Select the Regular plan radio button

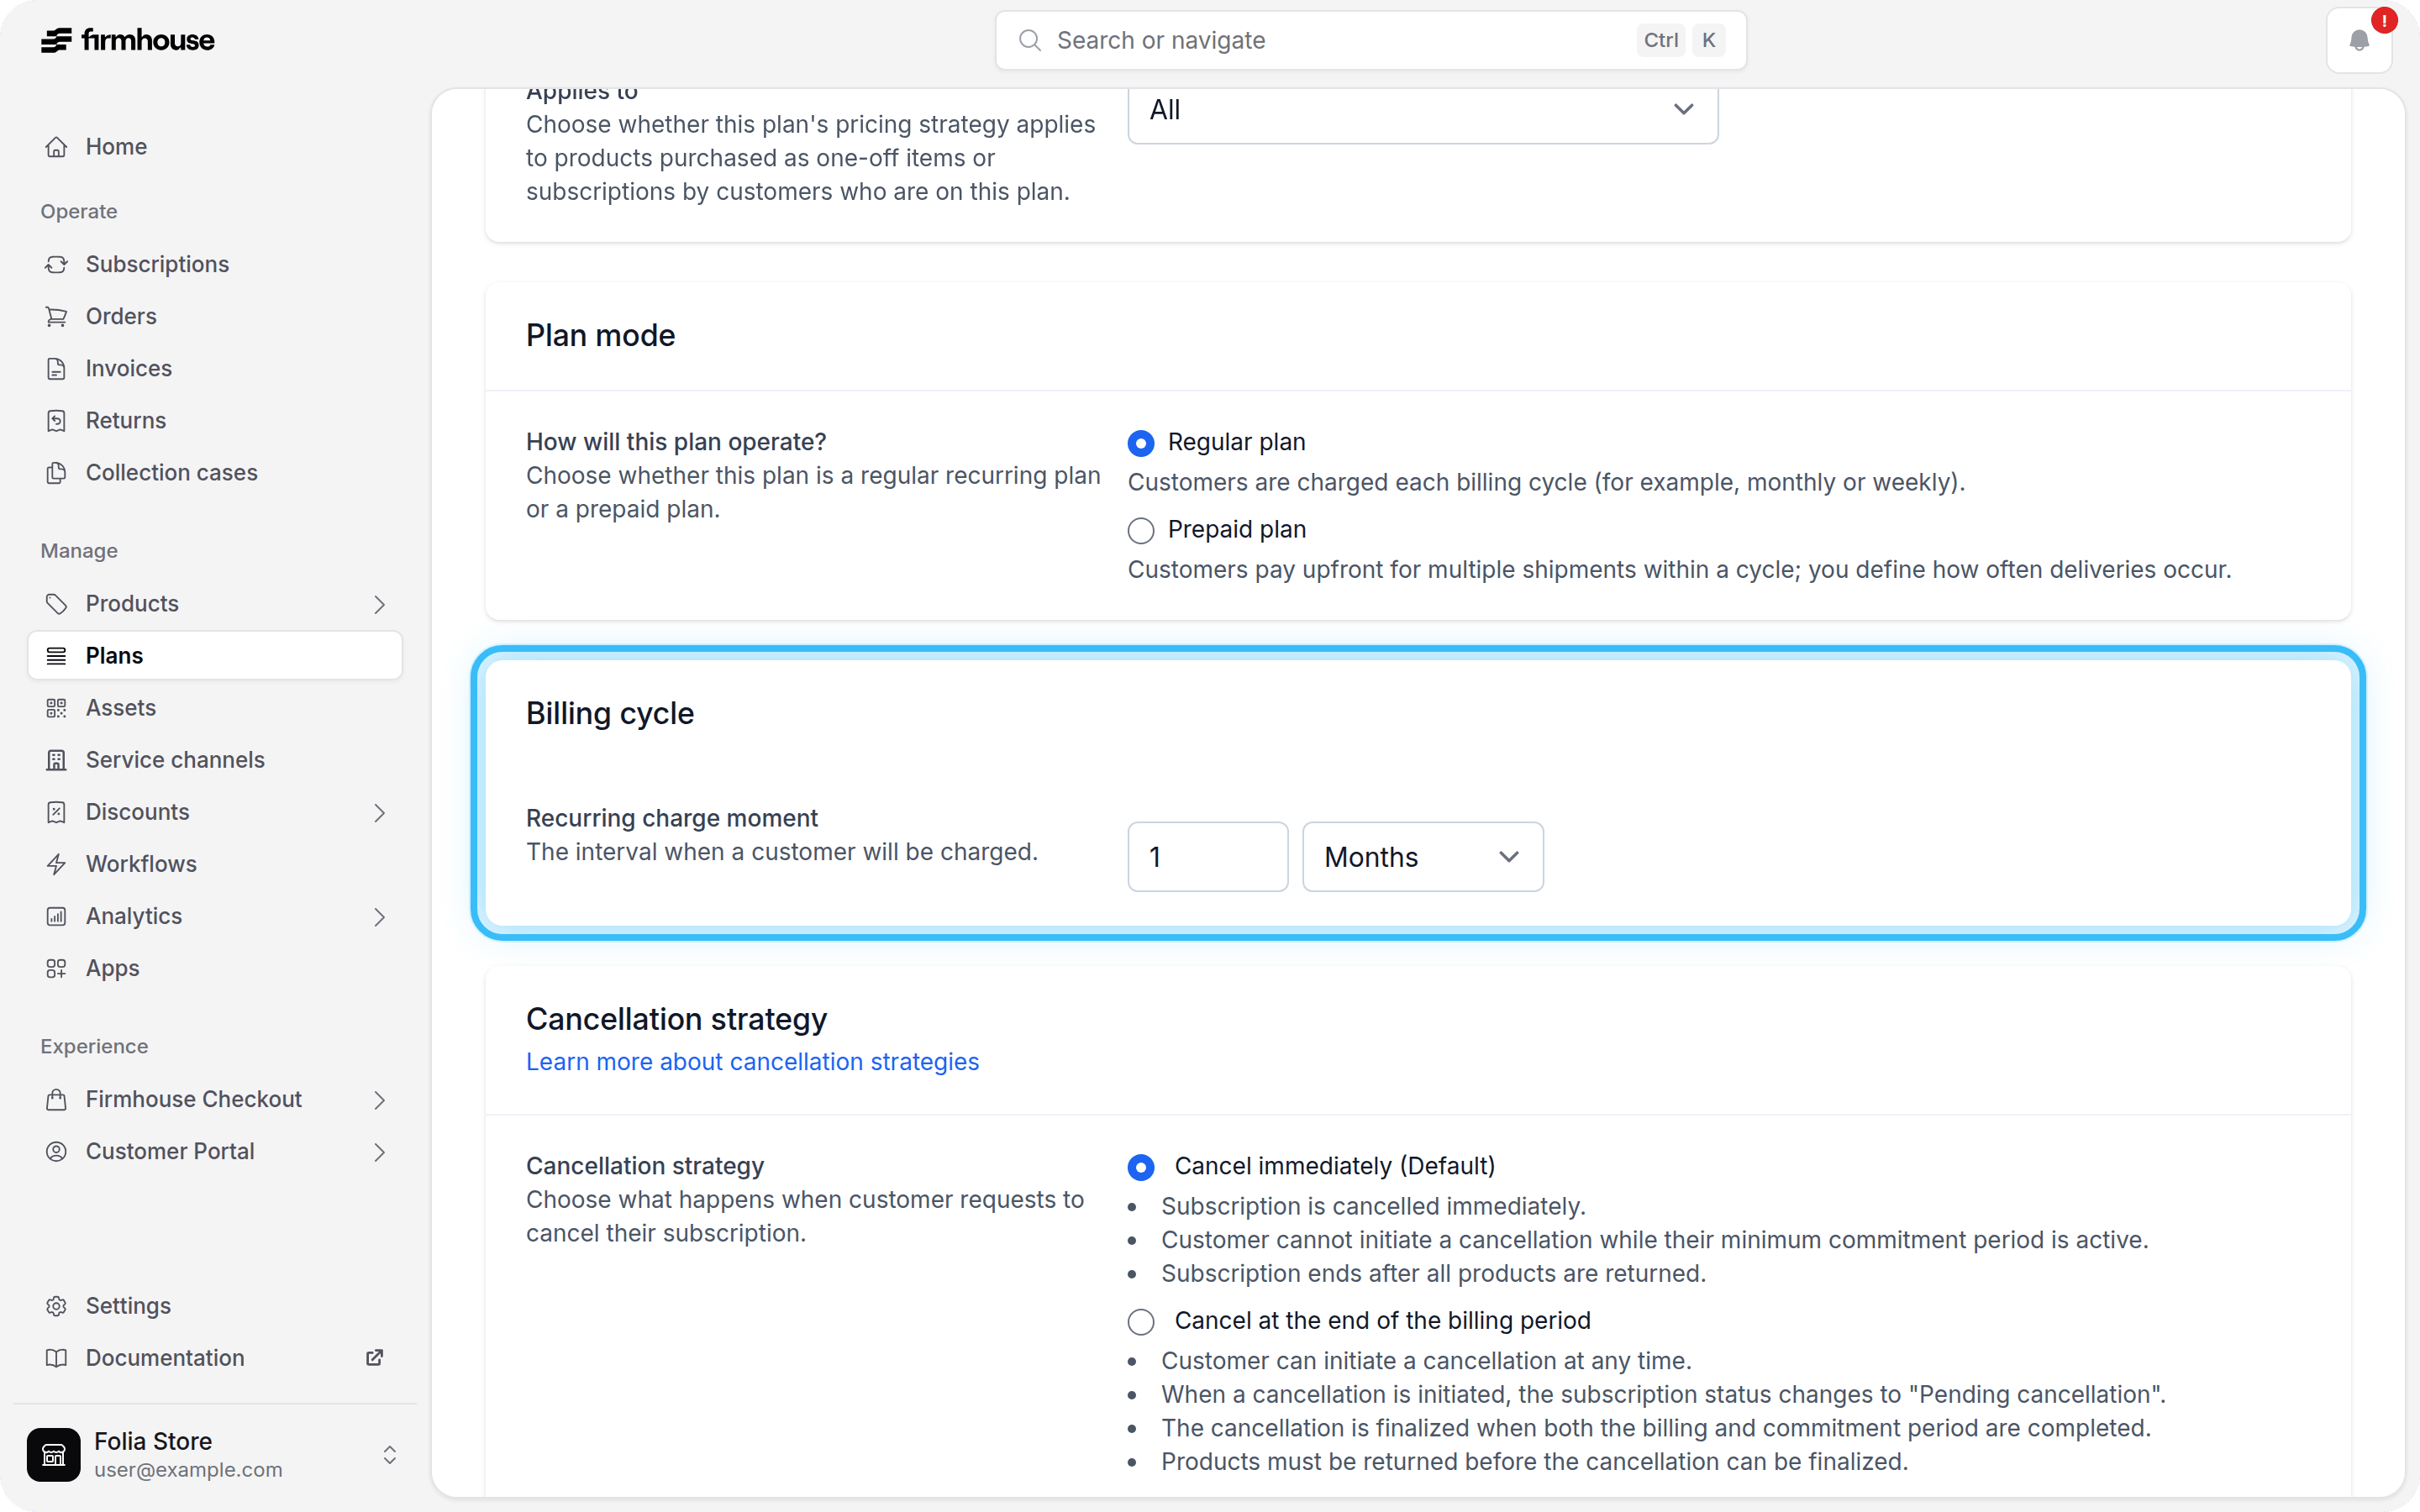[x=1140, y=443]
